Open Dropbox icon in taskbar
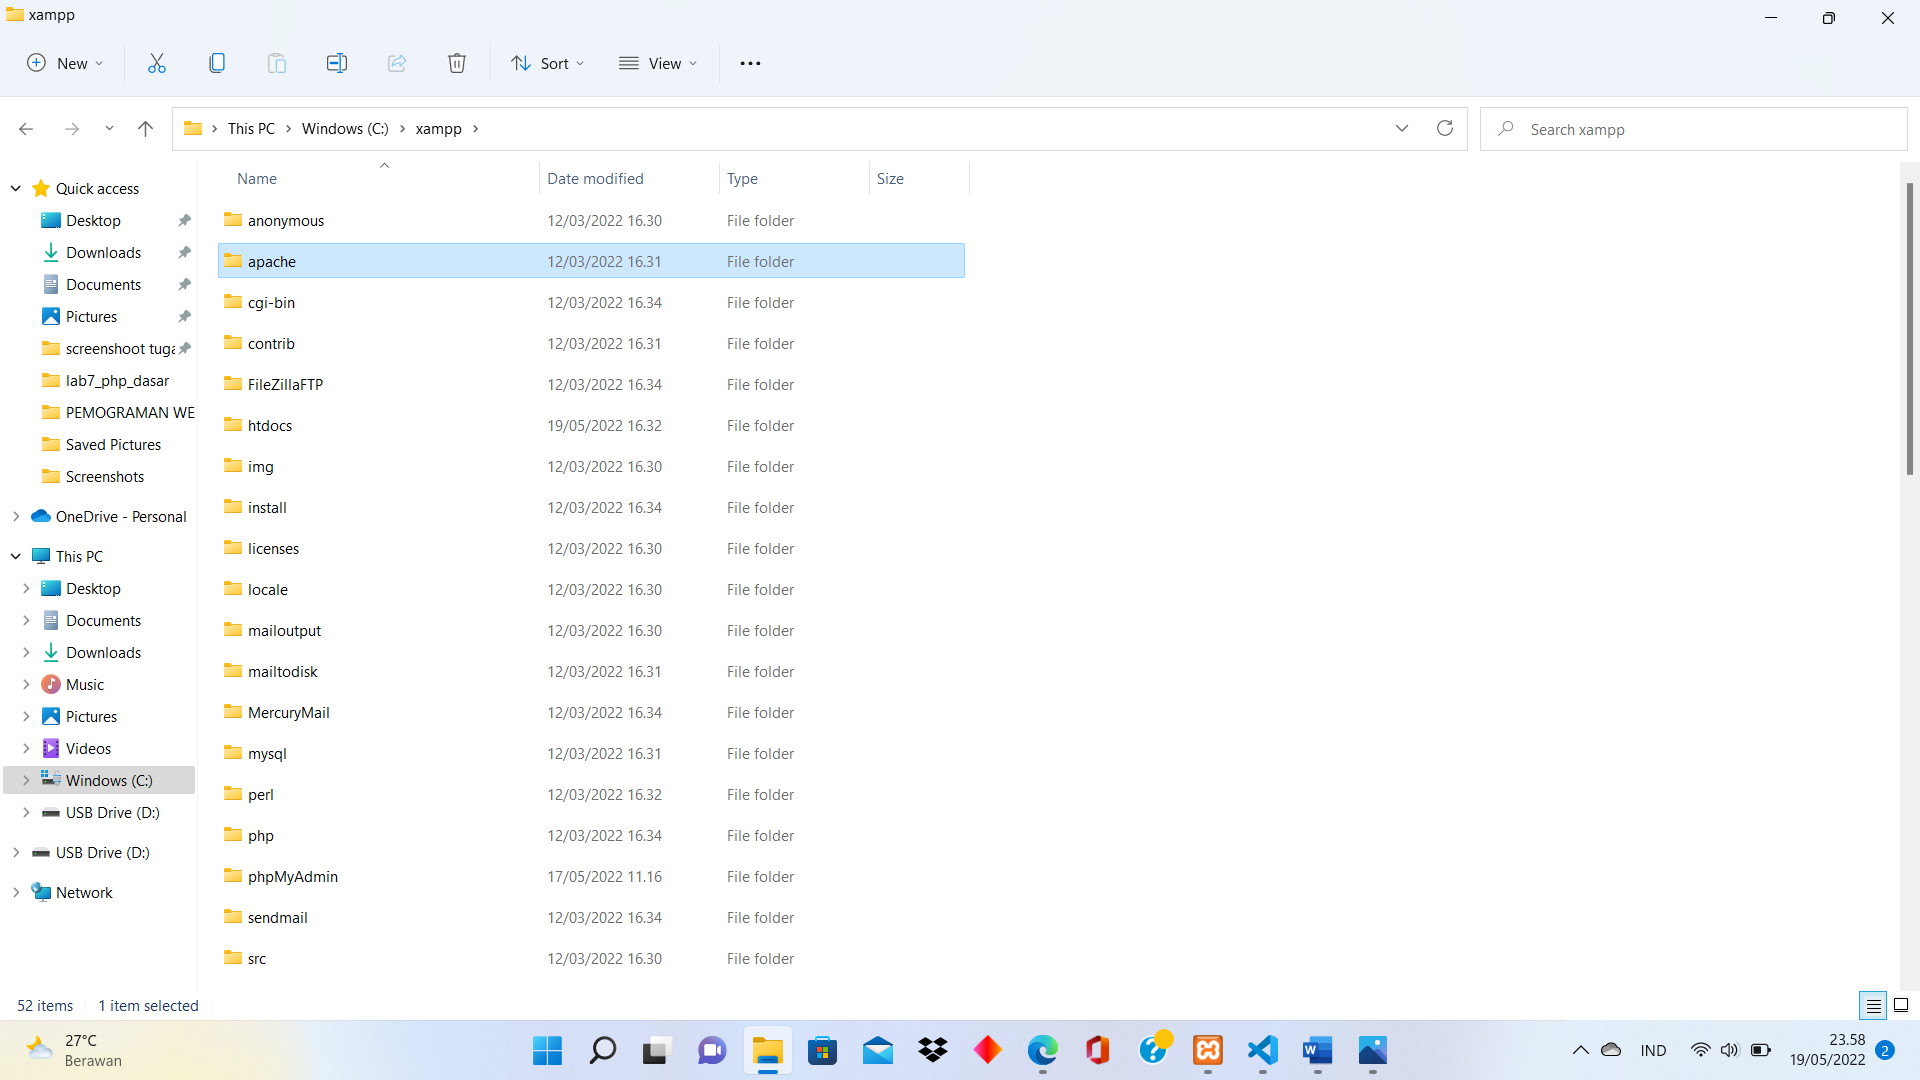 point(933,1050)
